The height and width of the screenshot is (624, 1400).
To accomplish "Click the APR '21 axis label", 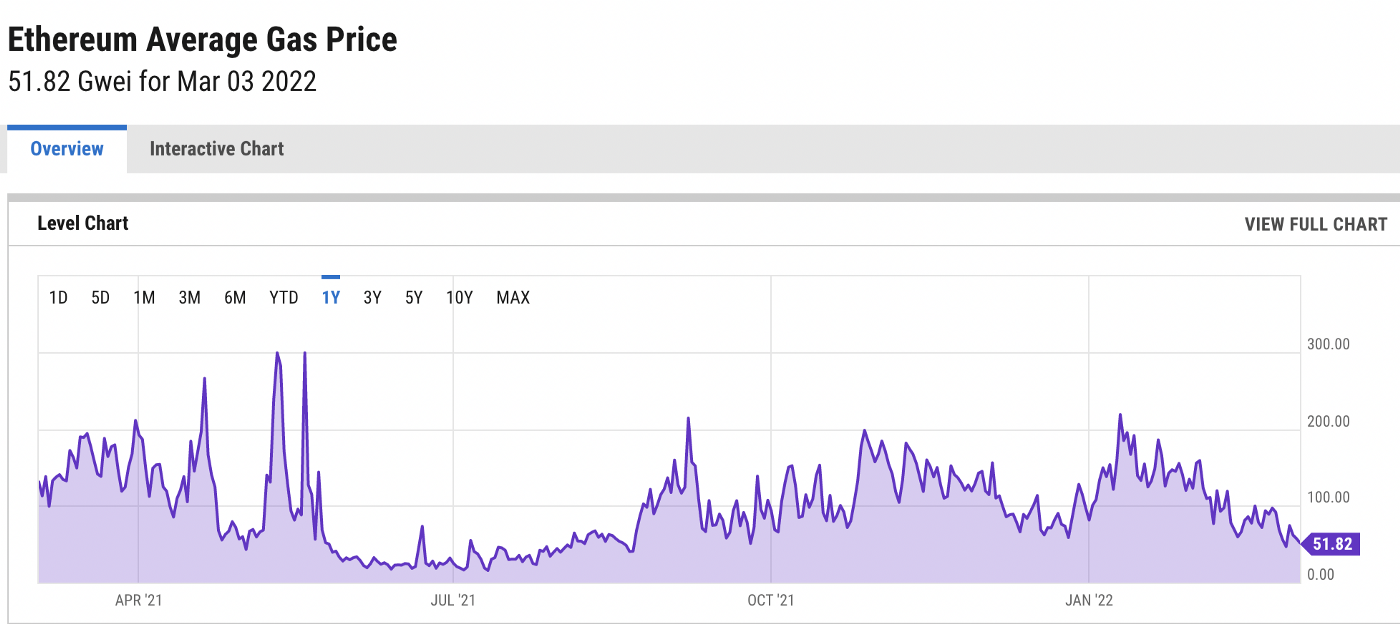I will tap(139, 600).
